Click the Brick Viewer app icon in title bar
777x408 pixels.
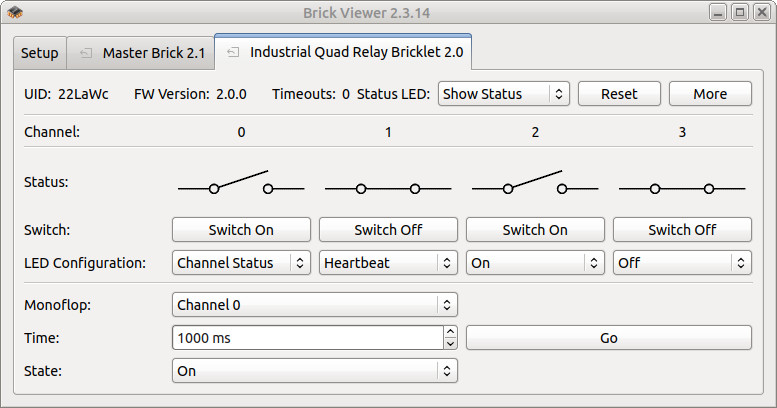15,12
